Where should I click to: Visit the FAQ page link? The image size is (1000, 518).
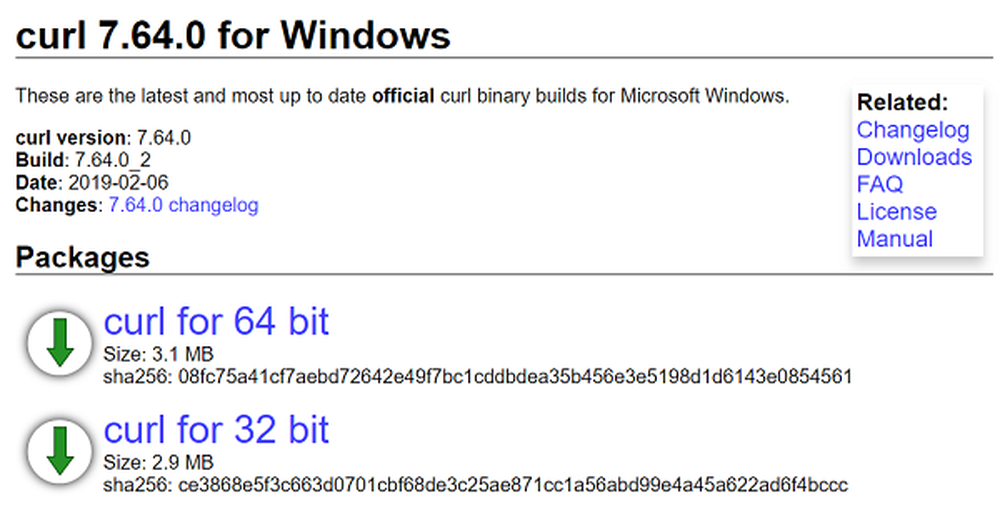pos(879,184)
